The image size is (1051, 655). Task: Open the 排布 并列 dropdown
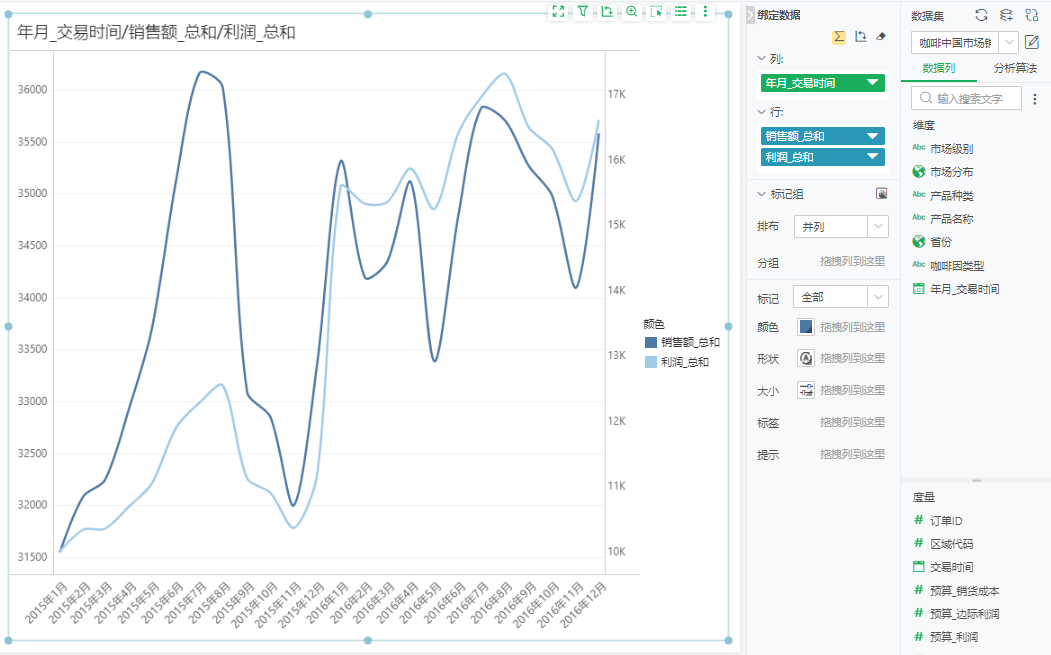point(841,227)
